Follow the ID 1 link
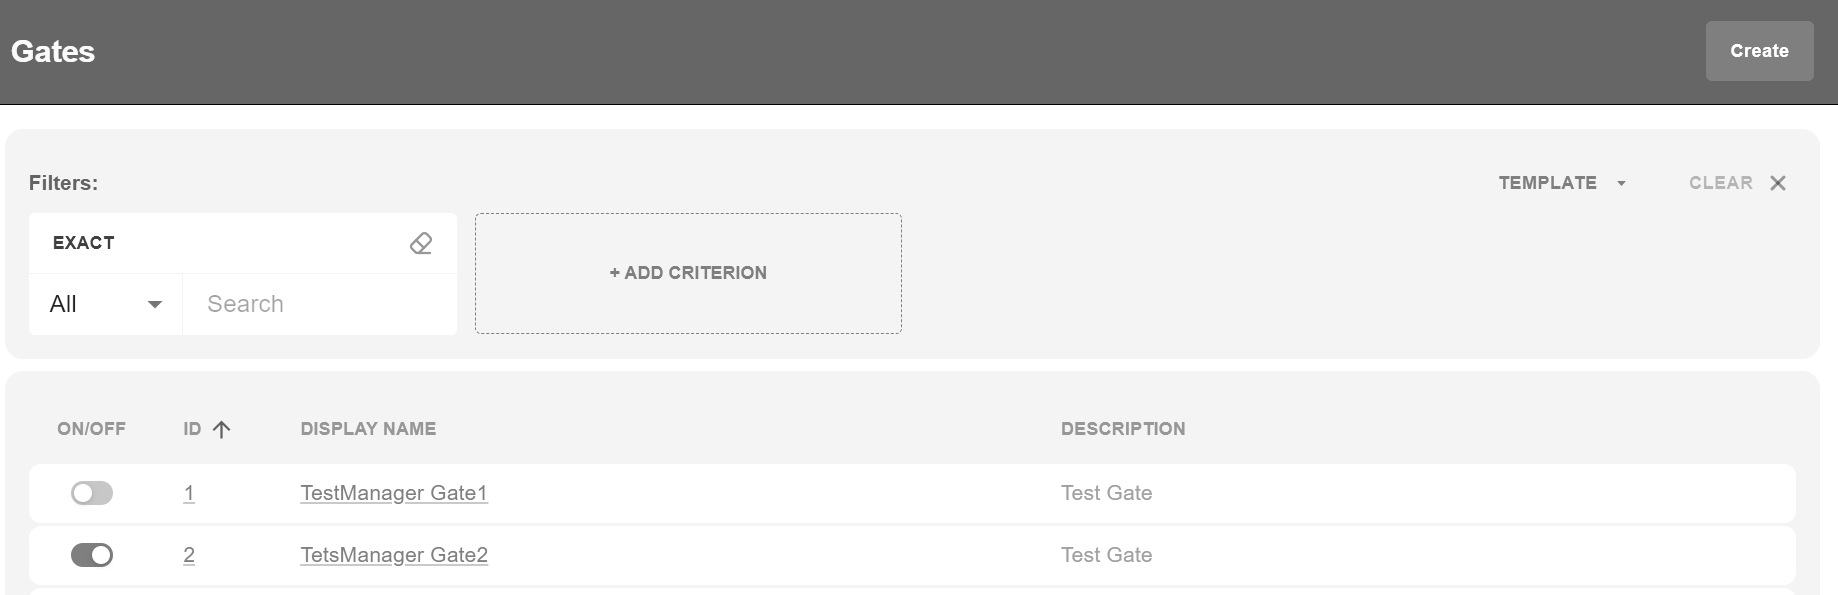Viewport: 1838px width, 595px height. [189, 493]
